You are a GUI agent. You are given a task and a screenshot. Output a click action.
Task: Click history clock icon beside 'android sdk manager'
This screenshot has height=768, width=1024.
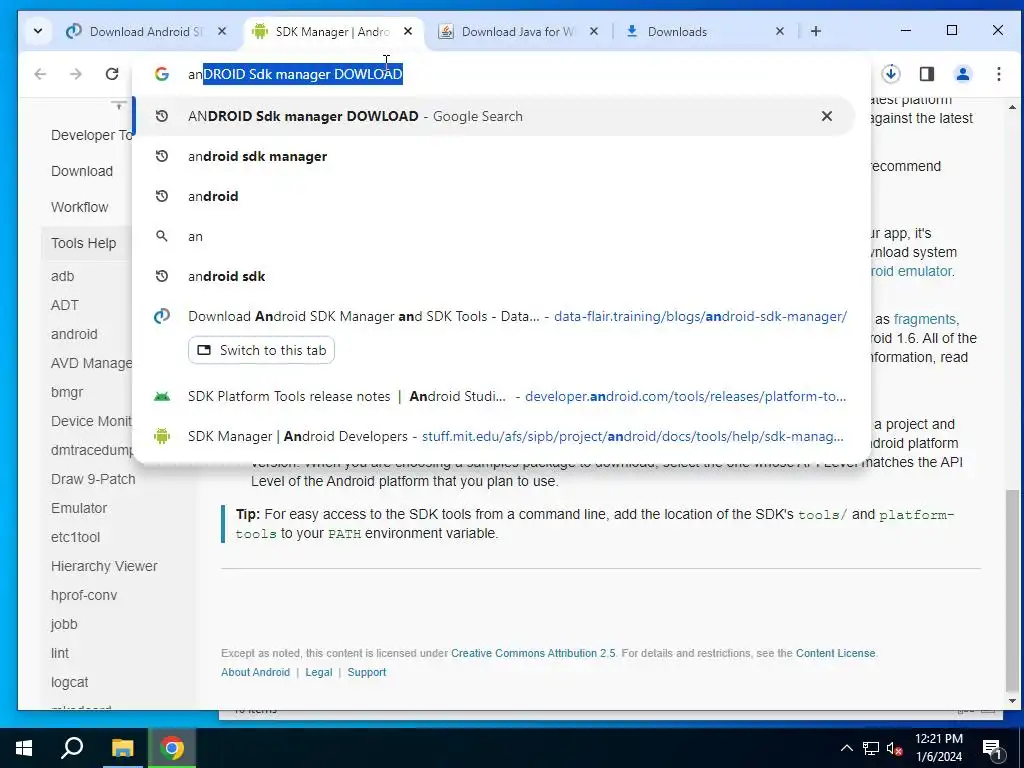click(x=161, y=156)
